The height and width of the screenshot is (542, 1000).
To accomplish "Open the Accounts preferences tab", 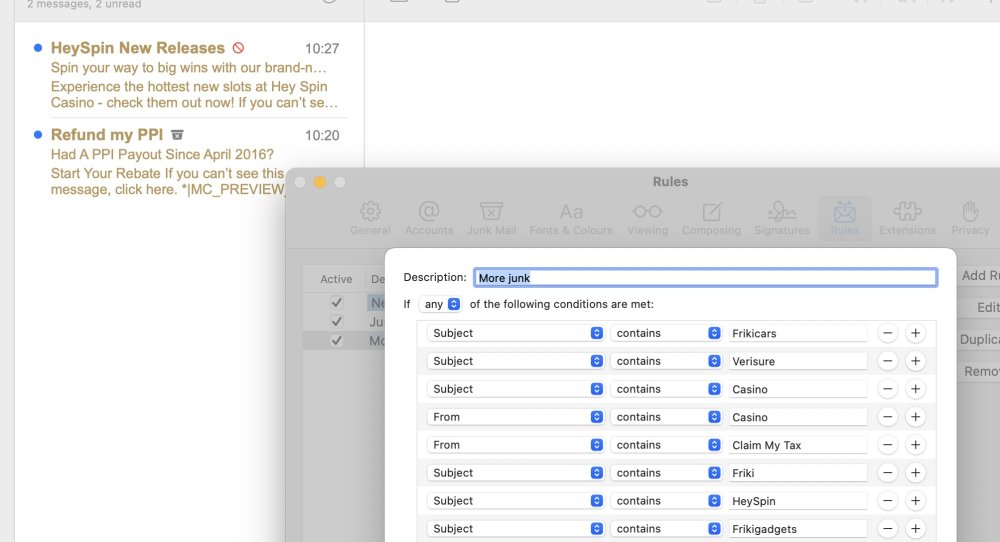I will pos(429,218).
